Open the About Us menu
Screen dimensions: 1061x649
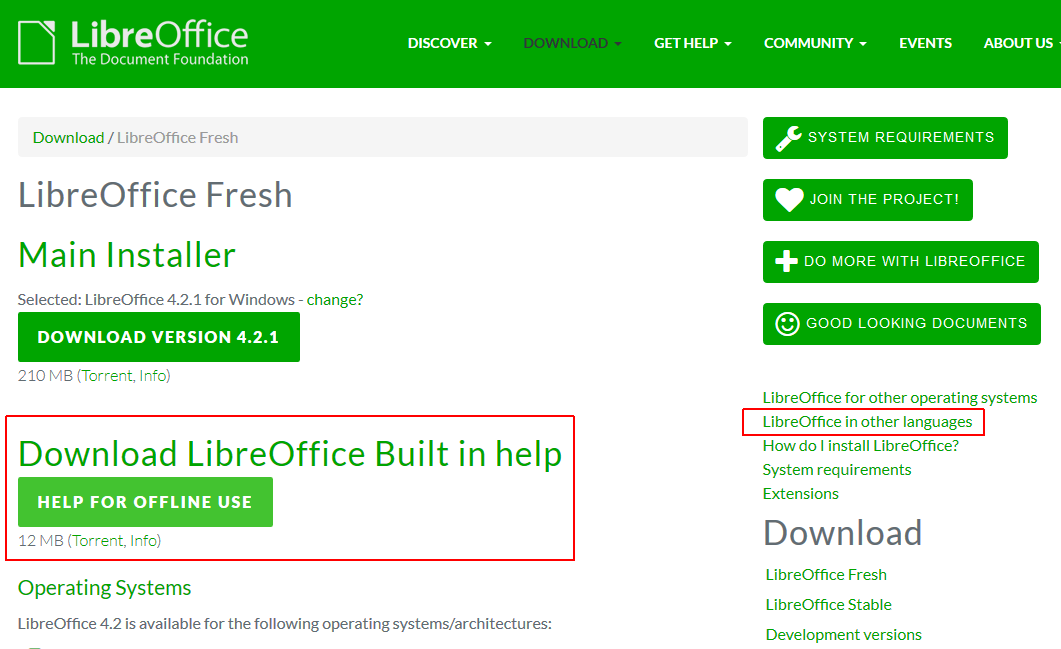point(1022,43)
